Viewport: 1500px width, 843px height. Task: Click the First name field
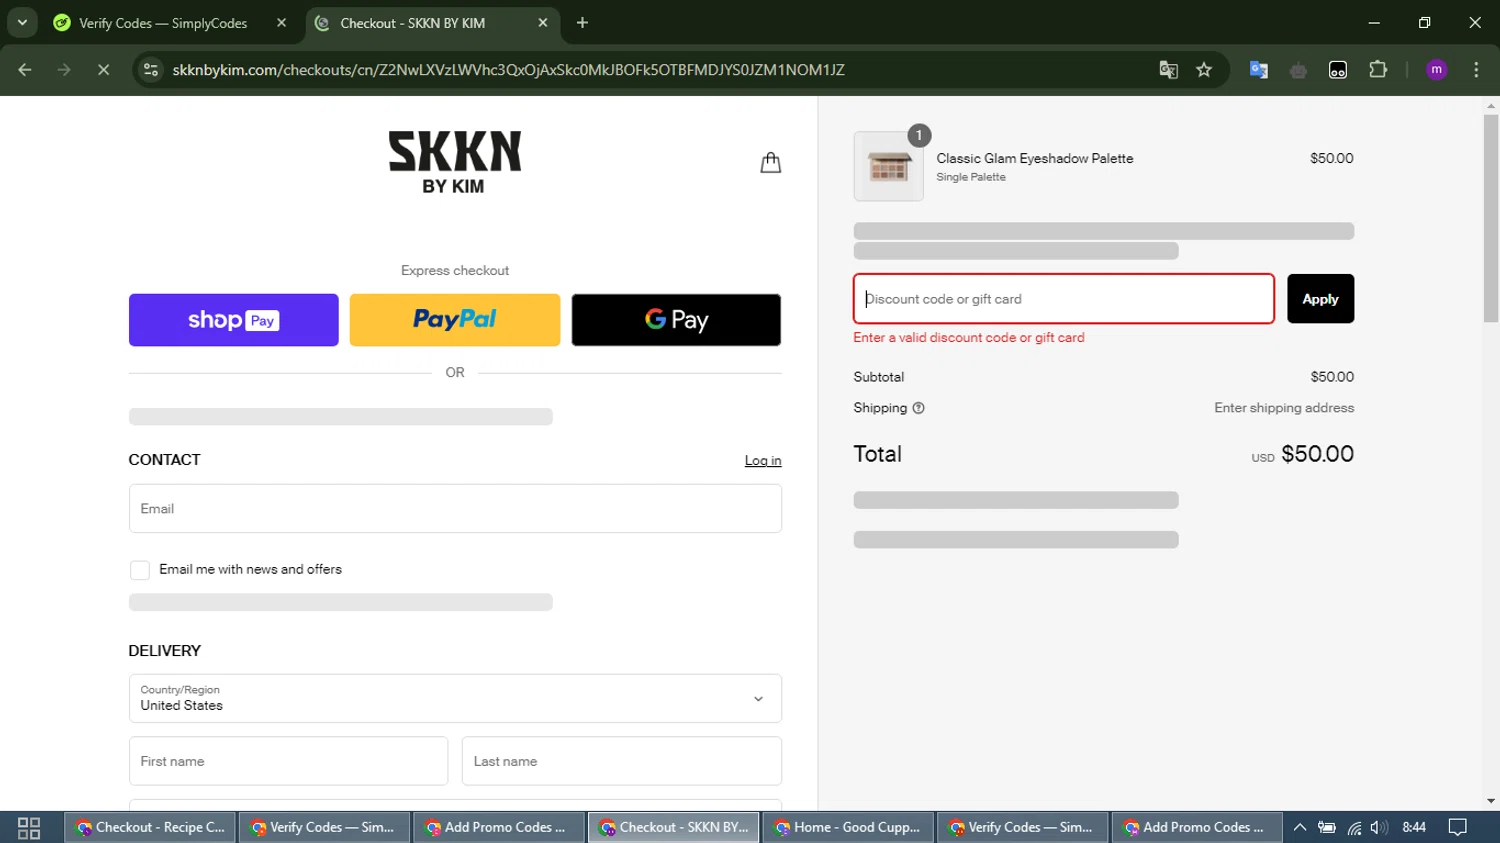[288, 761]
